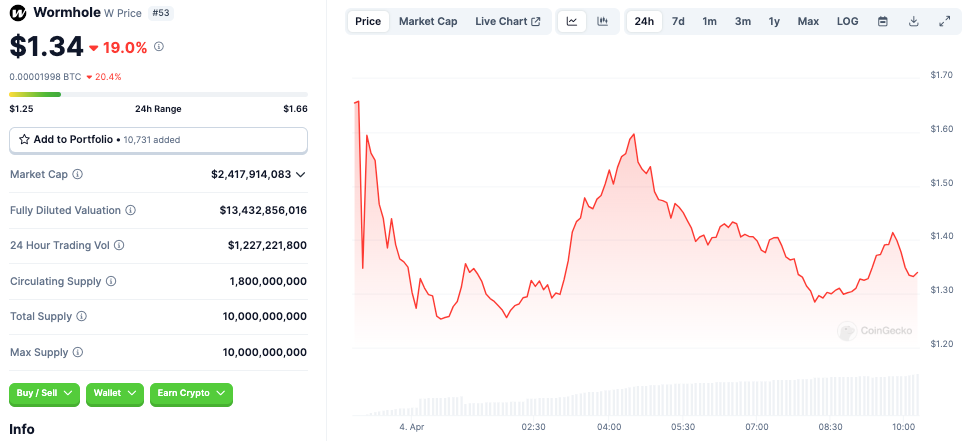Image resolution: width=968 pixels, height=441 pixels.
Task: Click the external link icon on Live Chart
Action: tap(536, 22)
